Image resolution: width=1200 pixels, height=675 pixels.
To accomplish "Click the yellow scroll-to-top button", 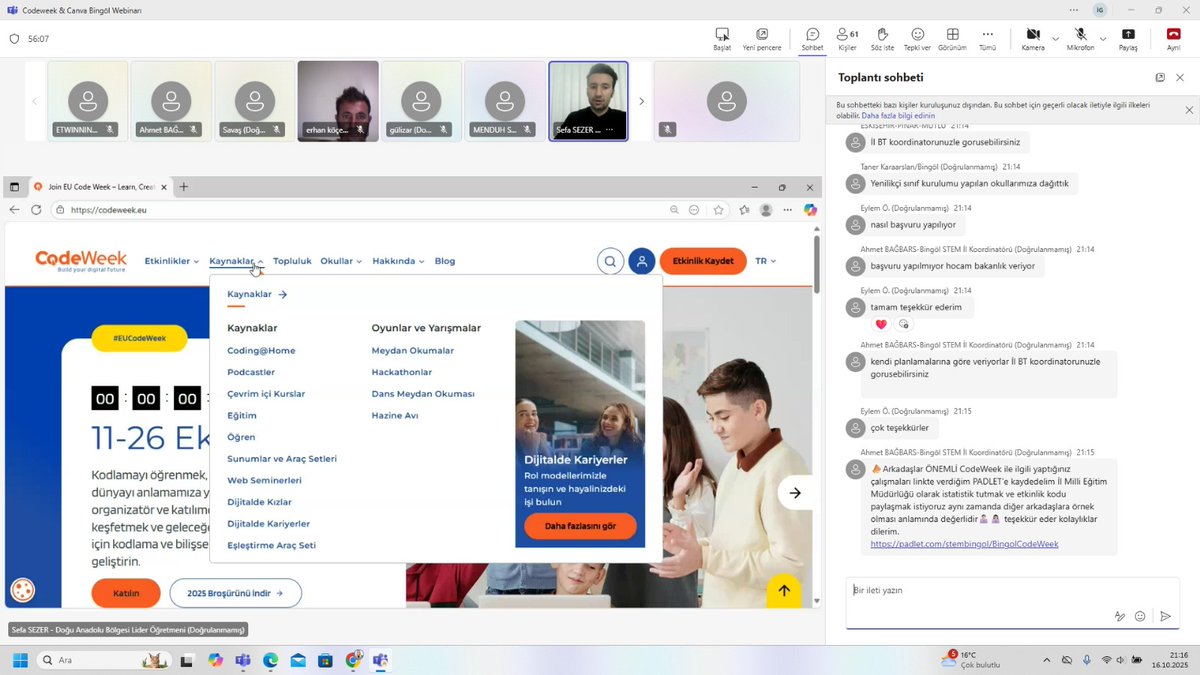I will (x=784, y=591).
